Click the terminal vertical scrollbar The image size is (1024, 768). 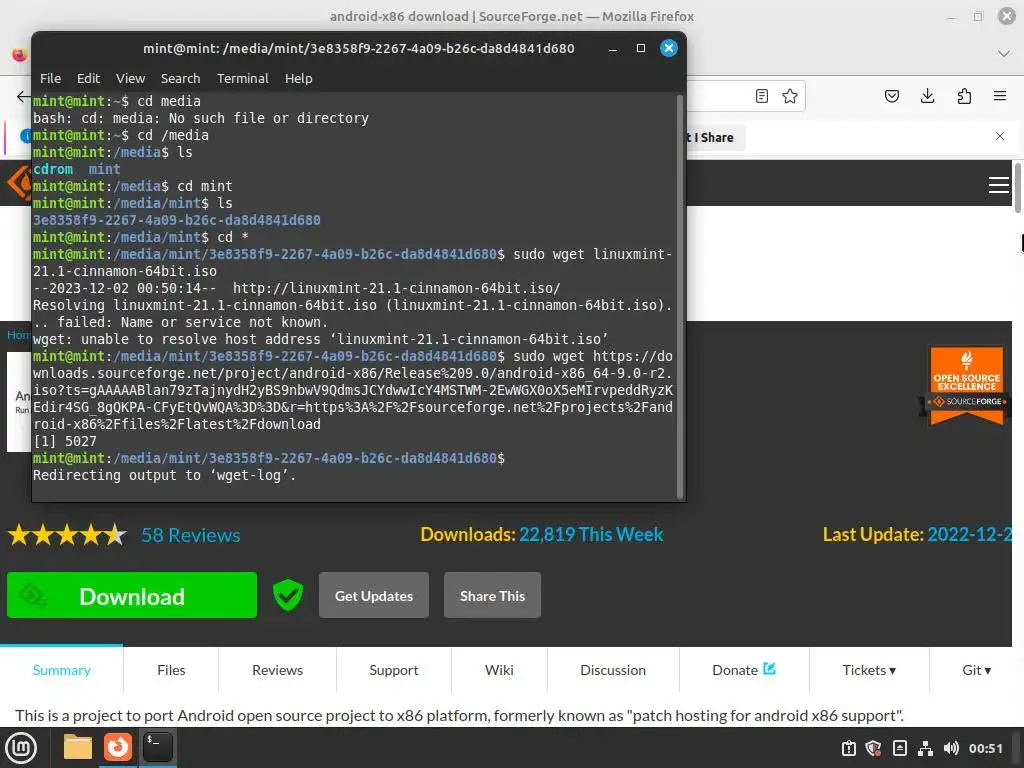pyautogui.click(x=680, y=297)
